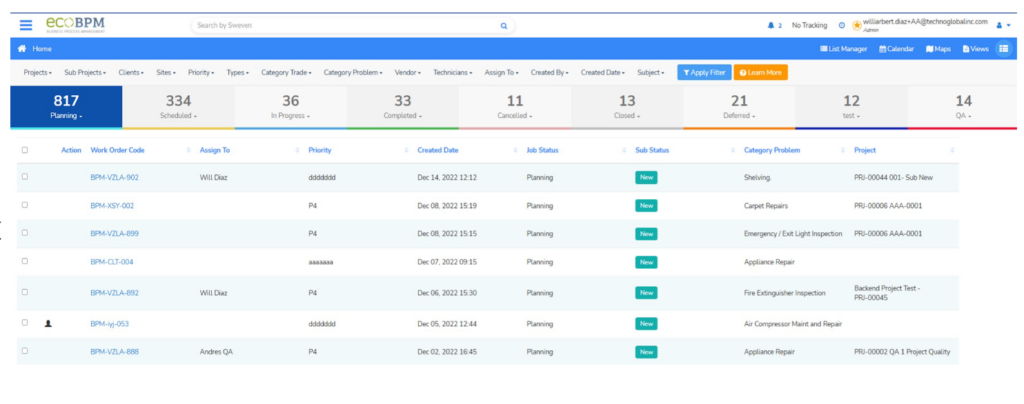The image size is (1024, 404).
Task: Click the ecoBPM logo
Action: [x=75, y=25]
